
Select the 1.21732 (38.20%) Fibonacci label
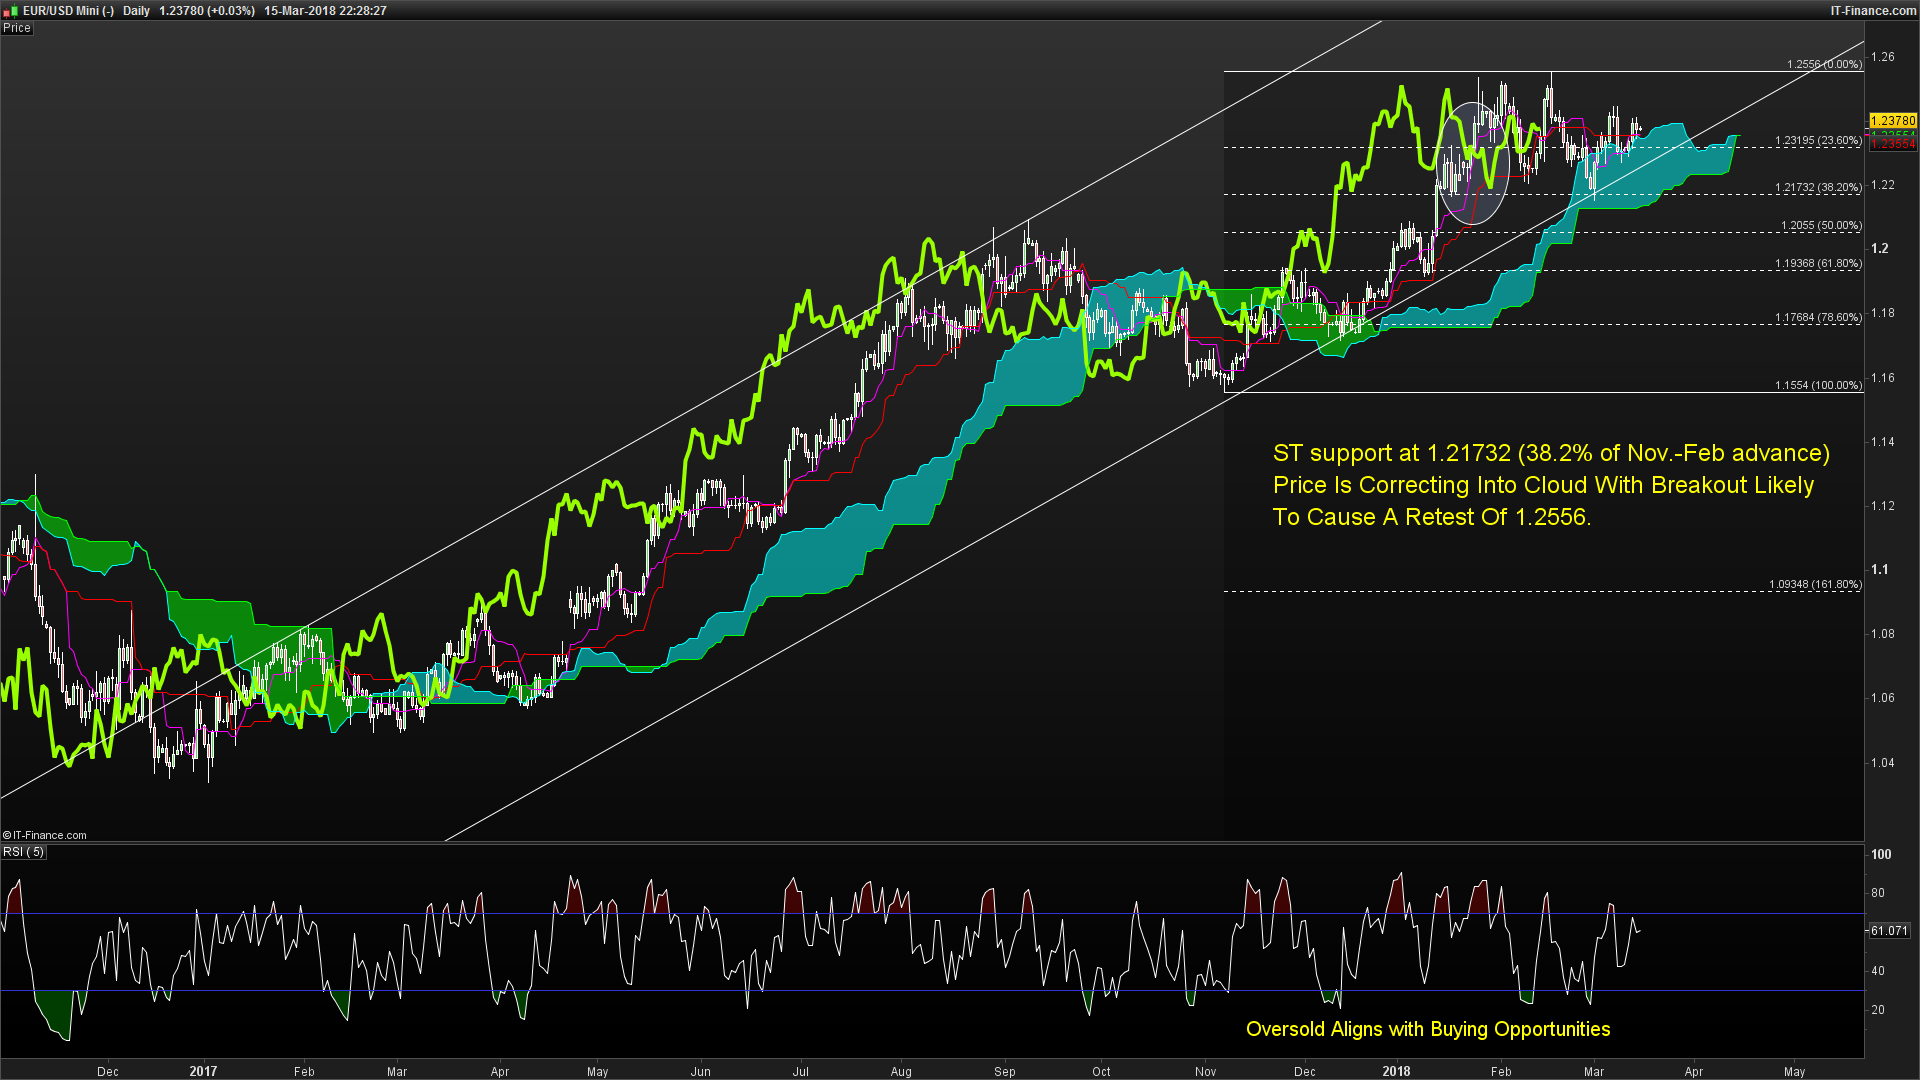click(x=1818, y=187)
